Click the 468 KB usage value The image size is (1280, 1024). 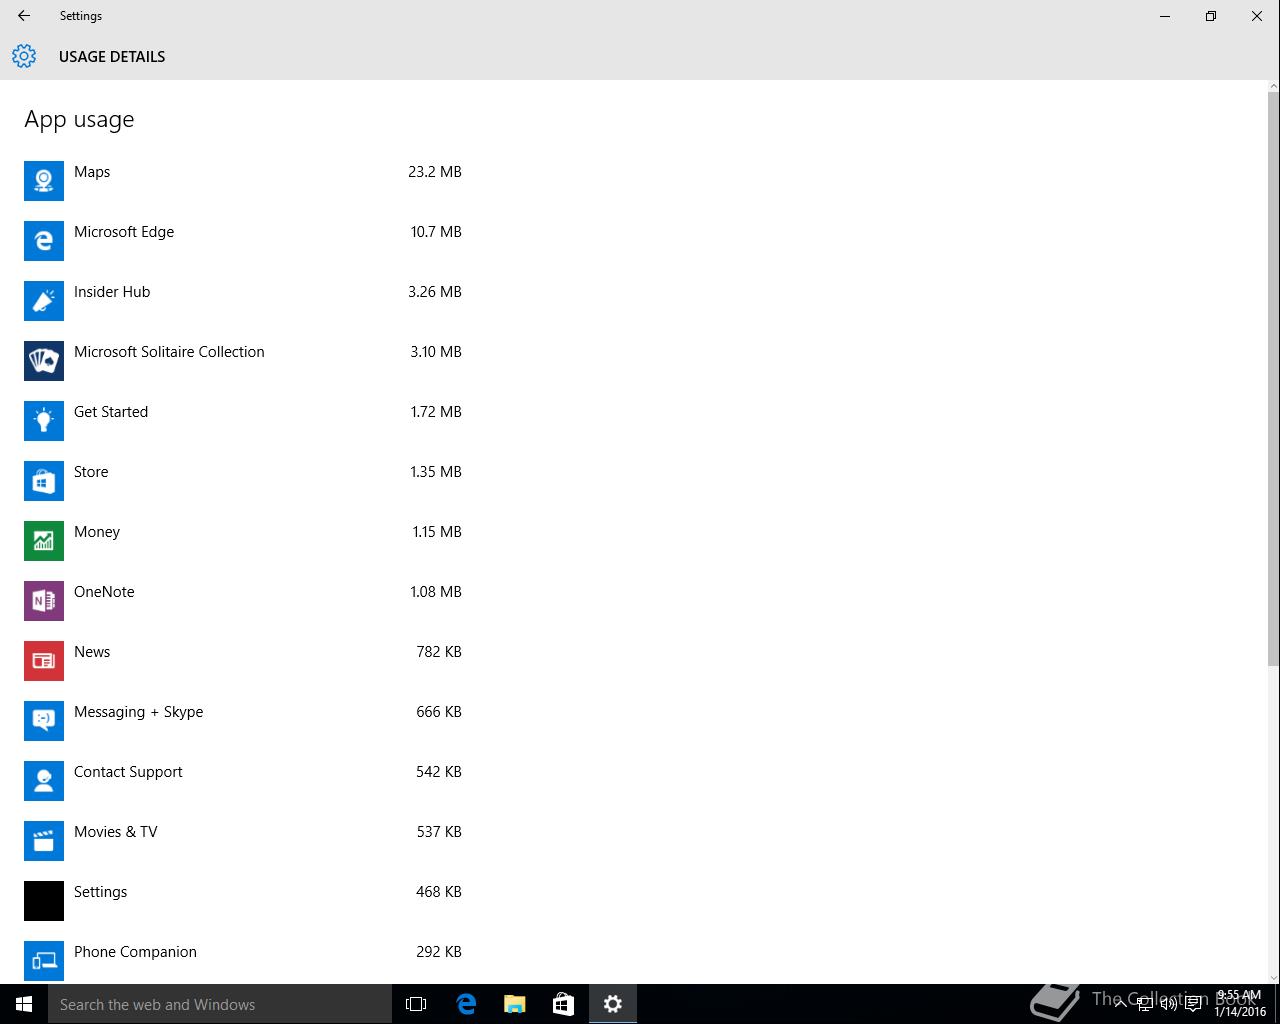(439, 892)
